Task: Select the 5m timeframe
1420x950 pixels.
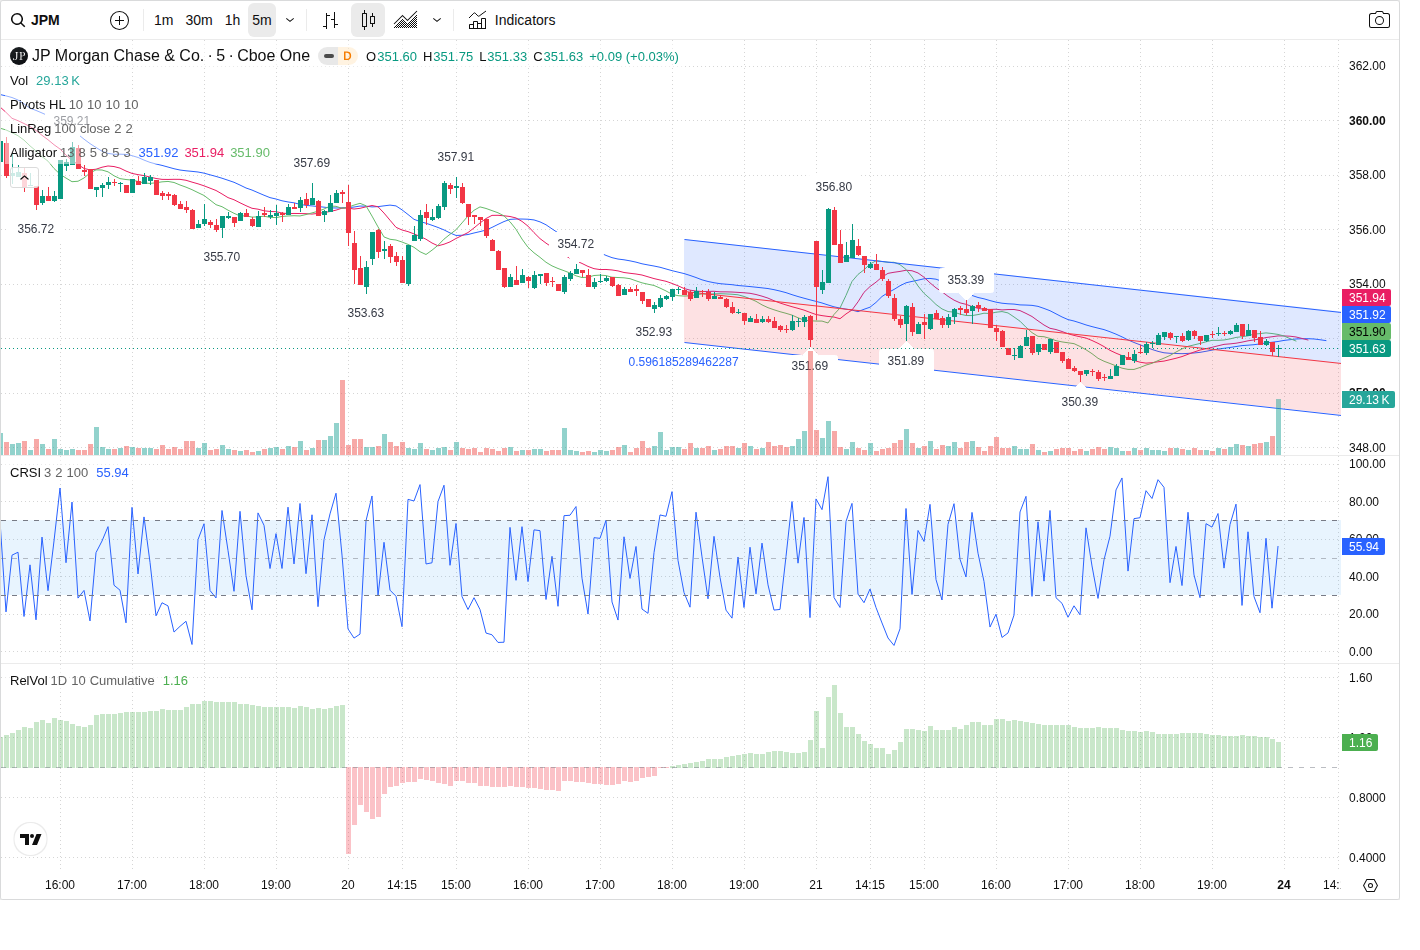Action: (x=262, y=20)
